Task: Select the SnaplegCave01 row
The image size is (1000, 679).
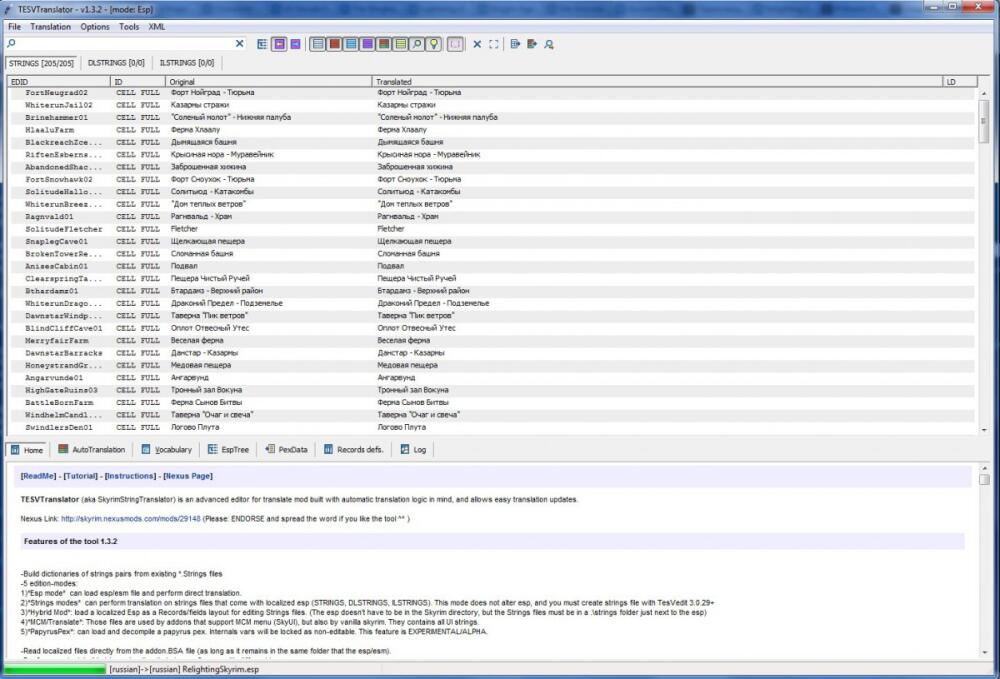Action: (491, 242)
